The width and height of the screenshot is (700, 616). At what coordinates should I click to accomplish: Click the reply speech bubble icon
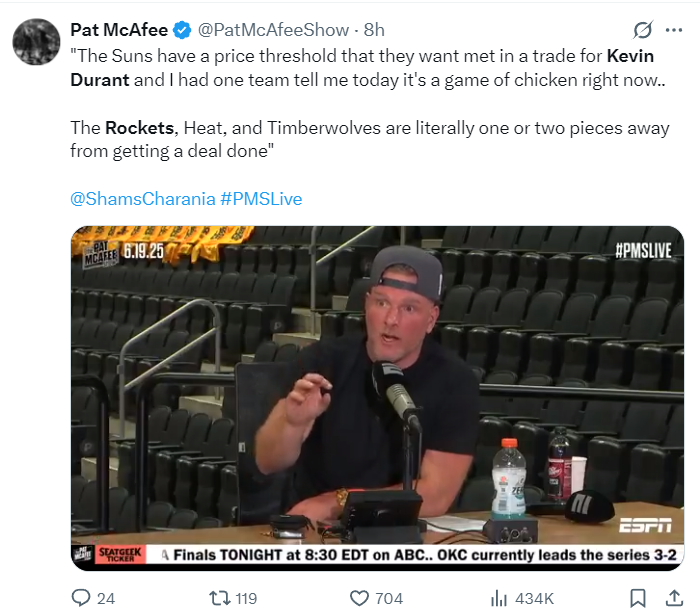pos(81,598)
